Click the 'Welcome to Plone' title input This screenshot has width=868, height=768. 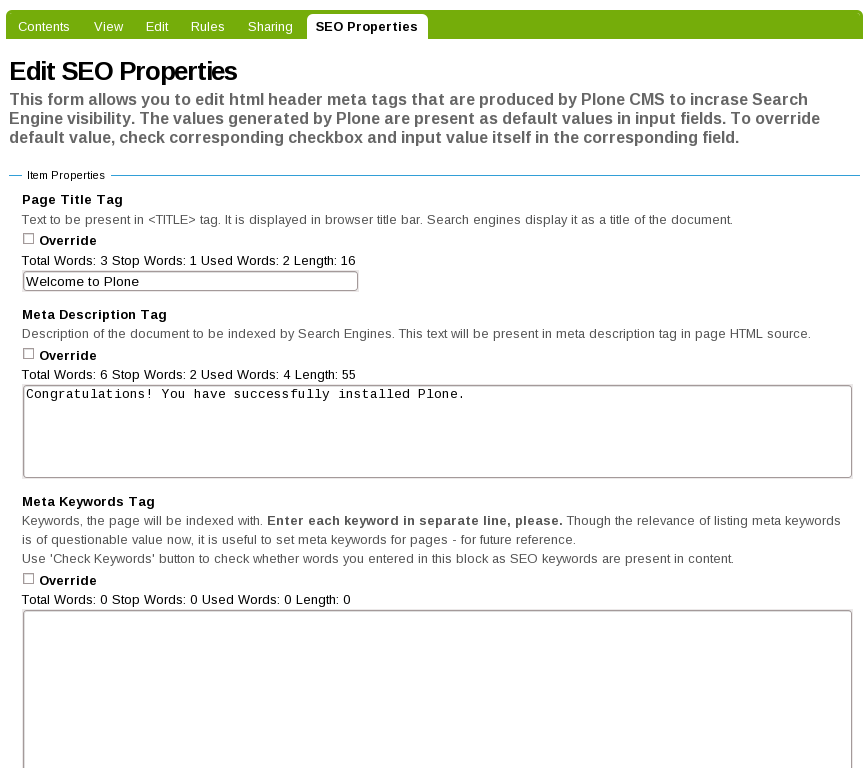click(190, 282)
